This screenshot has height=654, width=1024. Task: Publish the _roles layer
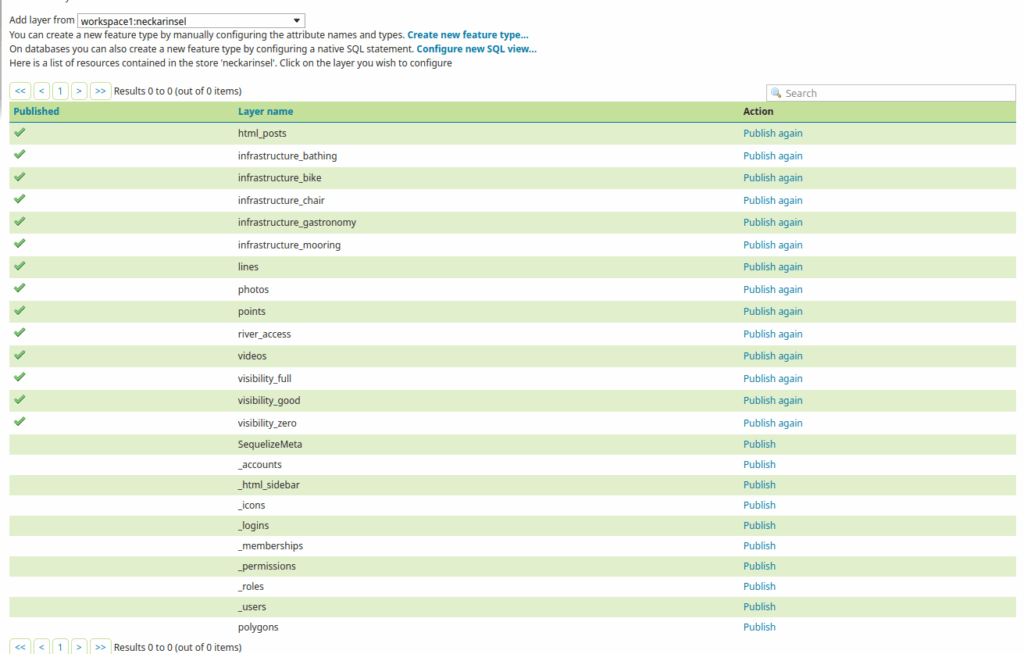pos(760,586)
